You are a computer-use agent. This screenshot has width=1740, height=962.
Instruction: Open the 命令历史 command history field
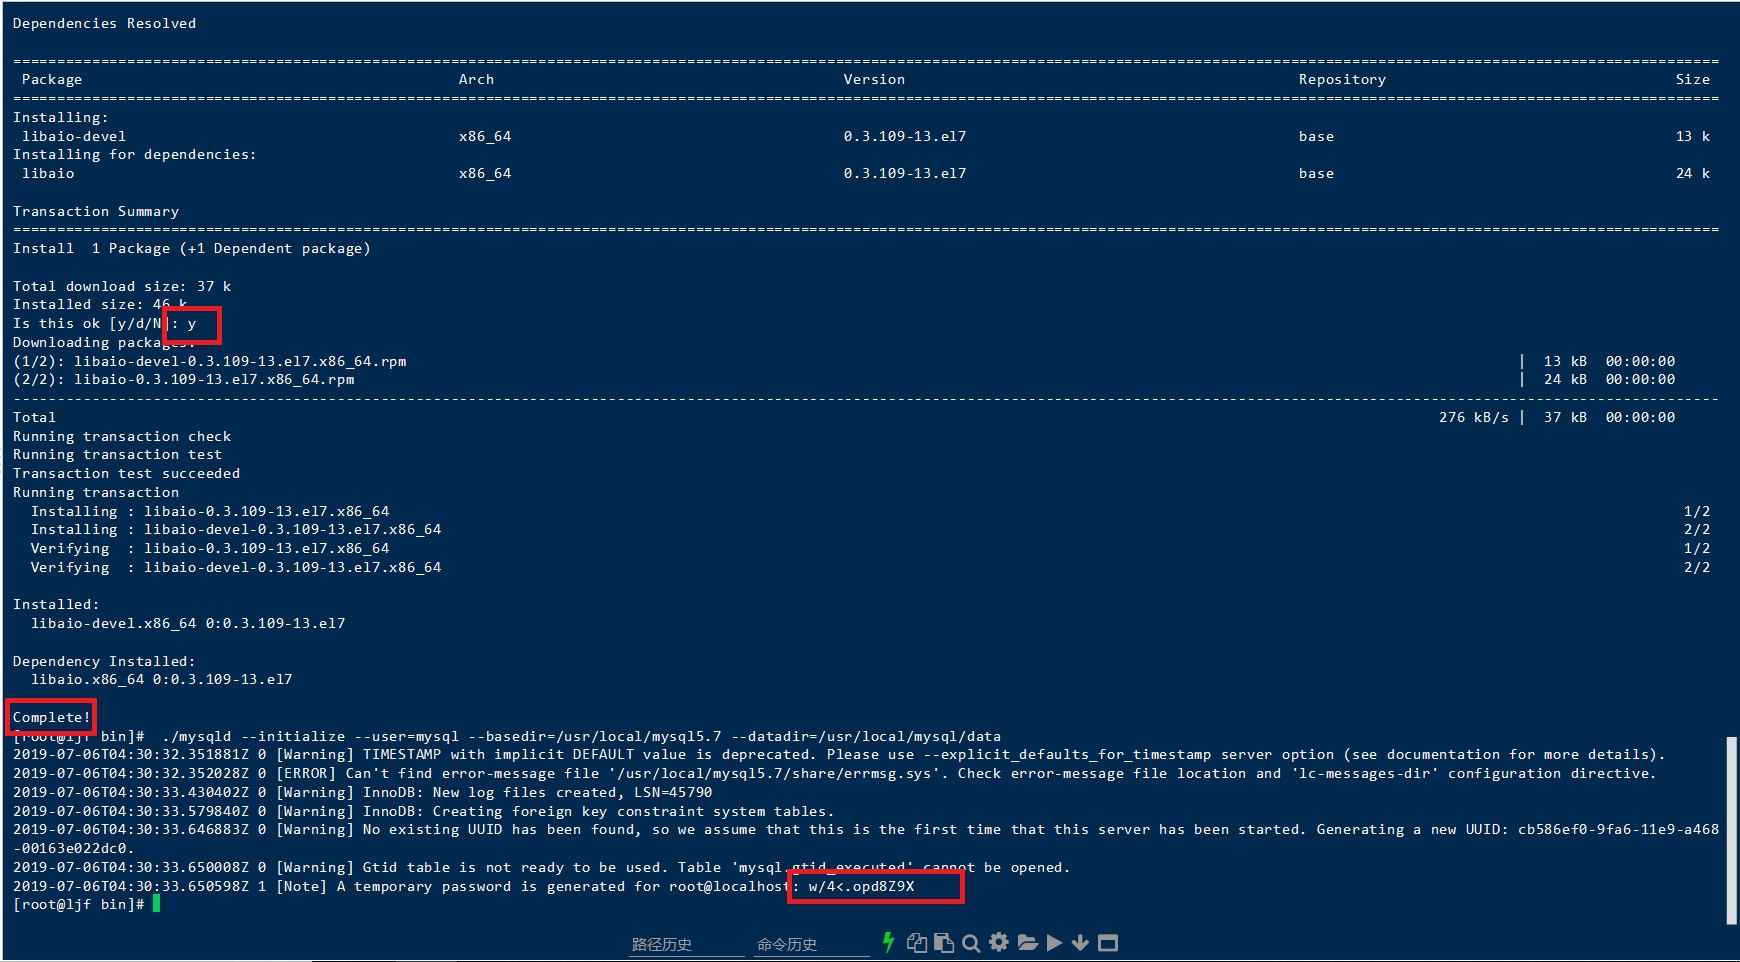coord(811,945)
